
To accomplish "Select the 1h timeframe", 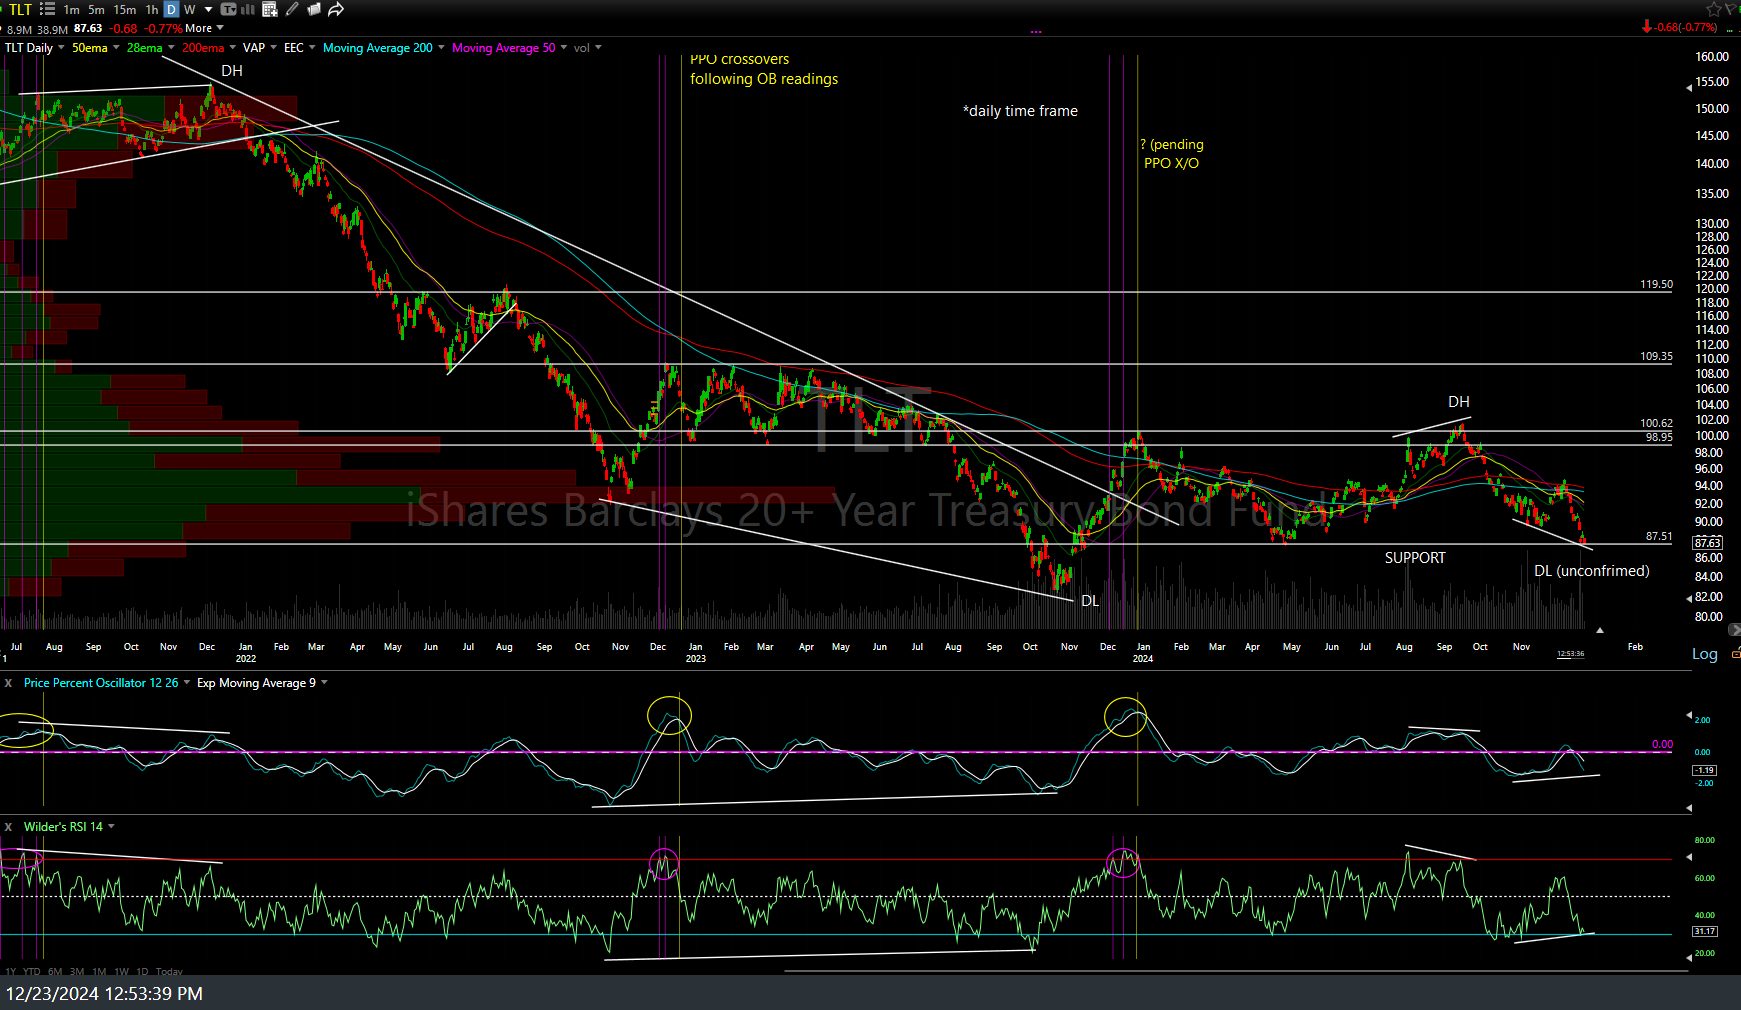I will 152,9.
